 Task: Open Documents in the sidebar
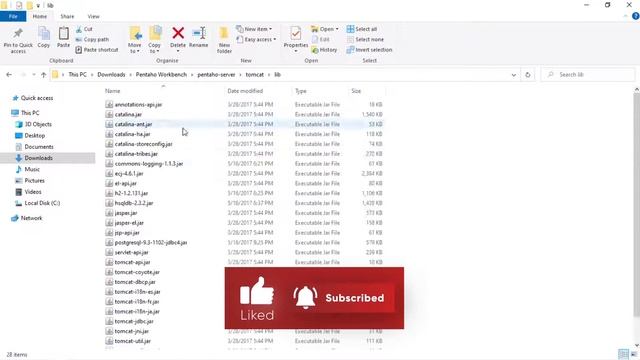(x=34, y=147)
